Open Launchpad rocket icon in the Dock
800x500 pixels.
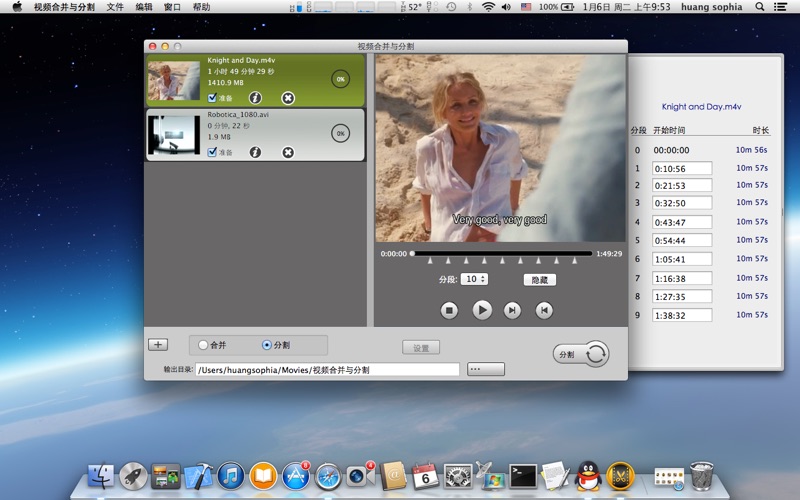click(x=133, y=476)
